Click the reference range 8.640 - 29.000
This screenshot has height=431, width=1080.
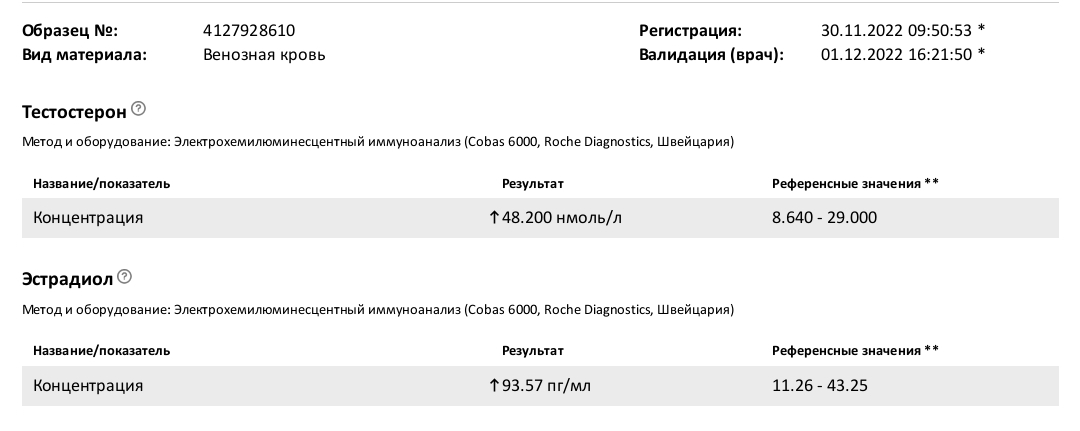[824, 217]
